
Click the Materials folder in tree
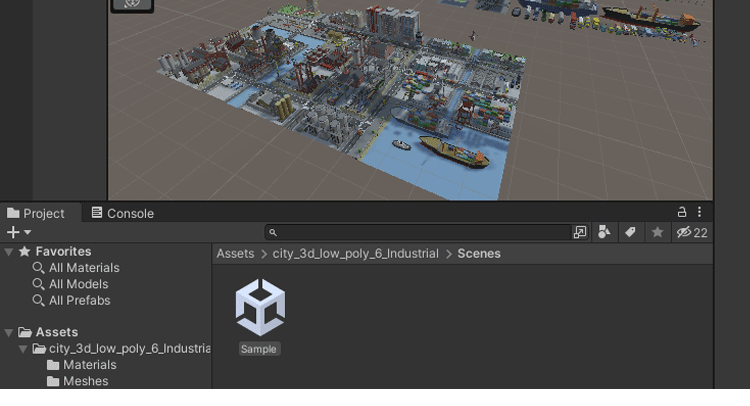89,365
